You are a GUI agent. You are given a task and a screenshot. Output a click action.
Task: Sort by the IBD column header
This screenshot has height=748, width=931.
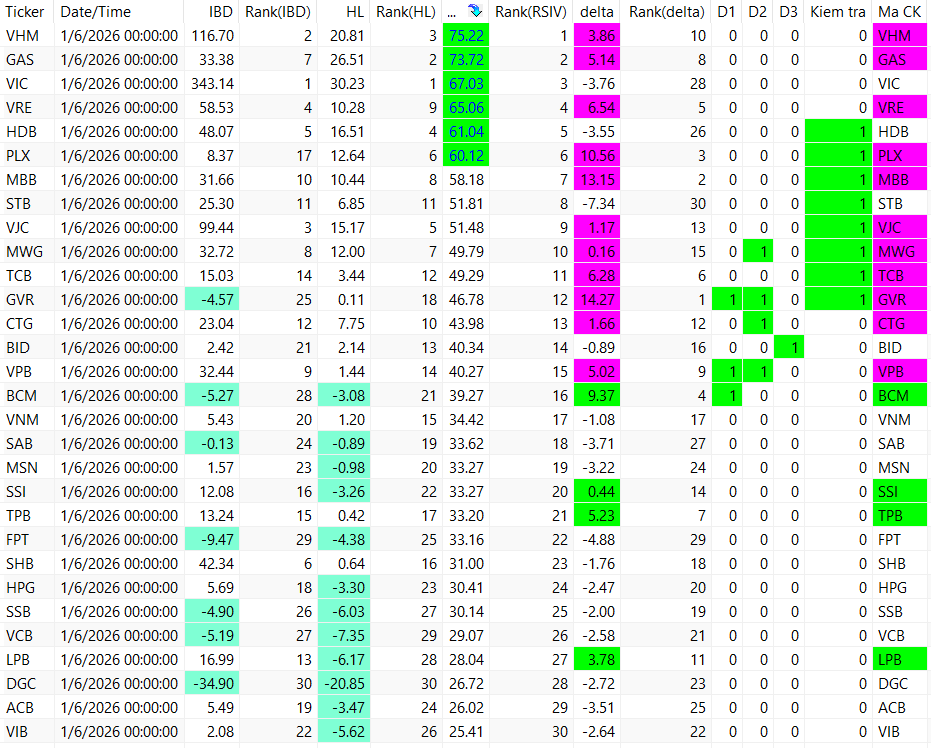pos(212,12)
